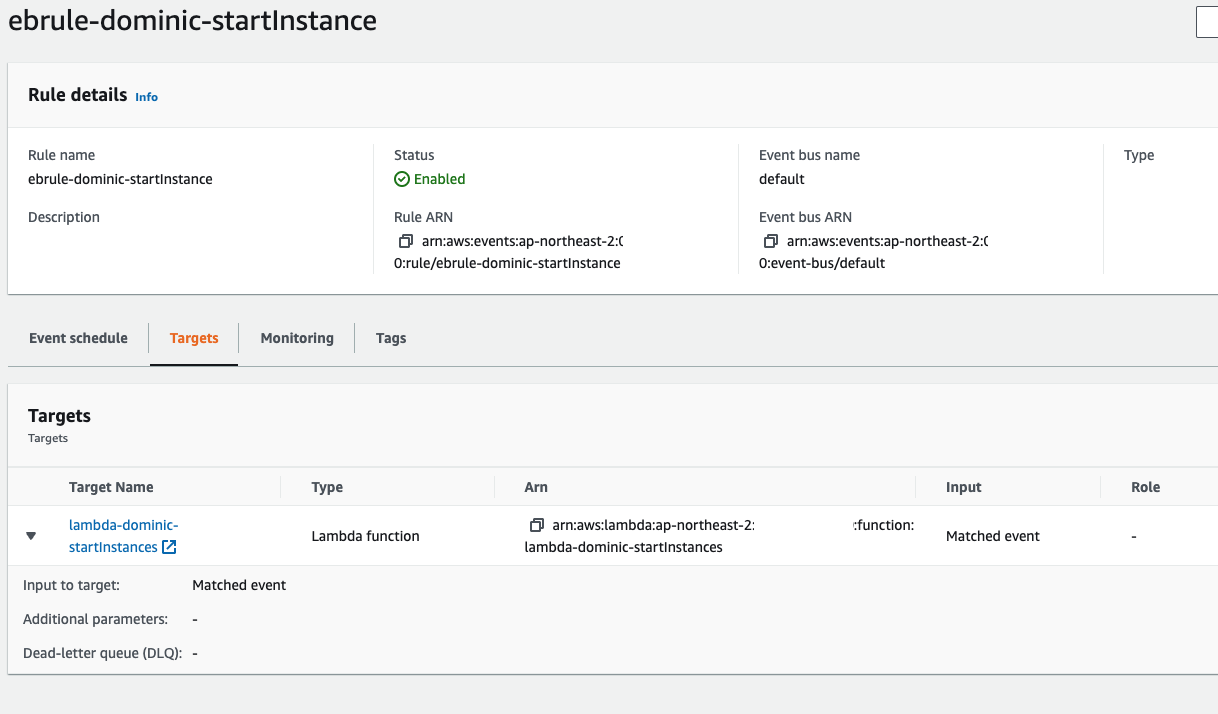
Task: Click the 'Dead-letter queue (DLQ):' label
Action: tap(103, 653)
